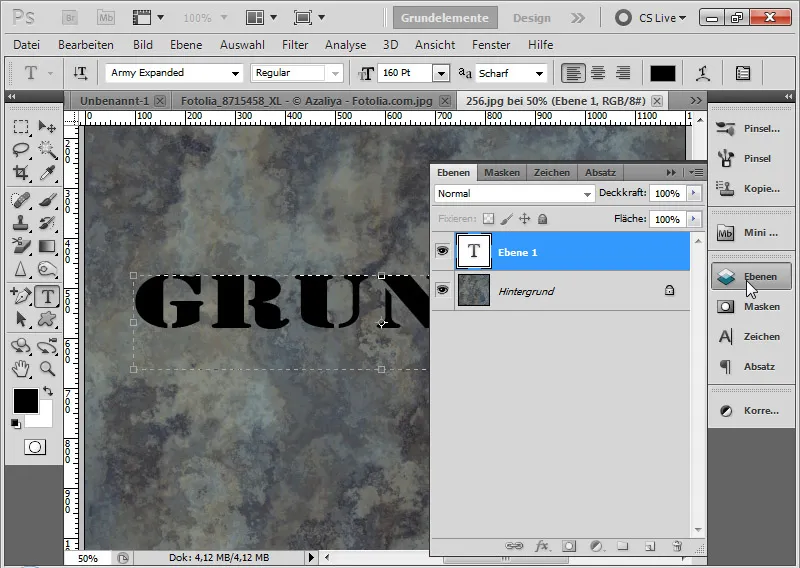800x568 pixels.
Task: Select the Move tool
Action: [x=47, y=127]
